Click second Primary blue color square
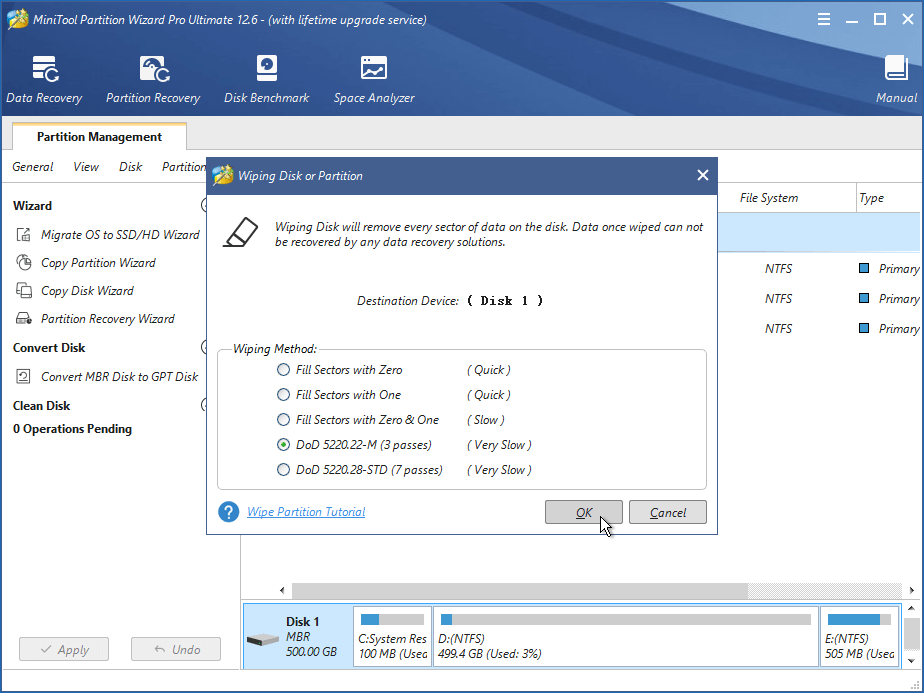 (864, 298)
